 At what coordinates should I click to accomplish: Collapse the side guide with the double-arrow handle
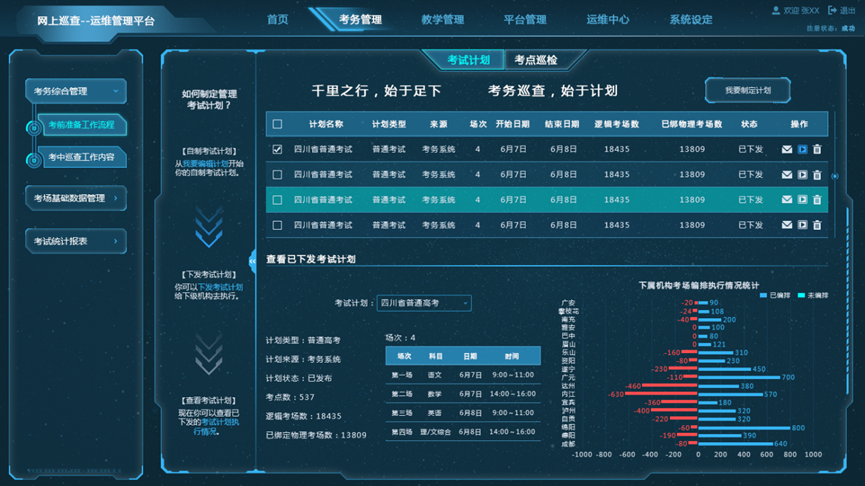[x=252, y=255]
